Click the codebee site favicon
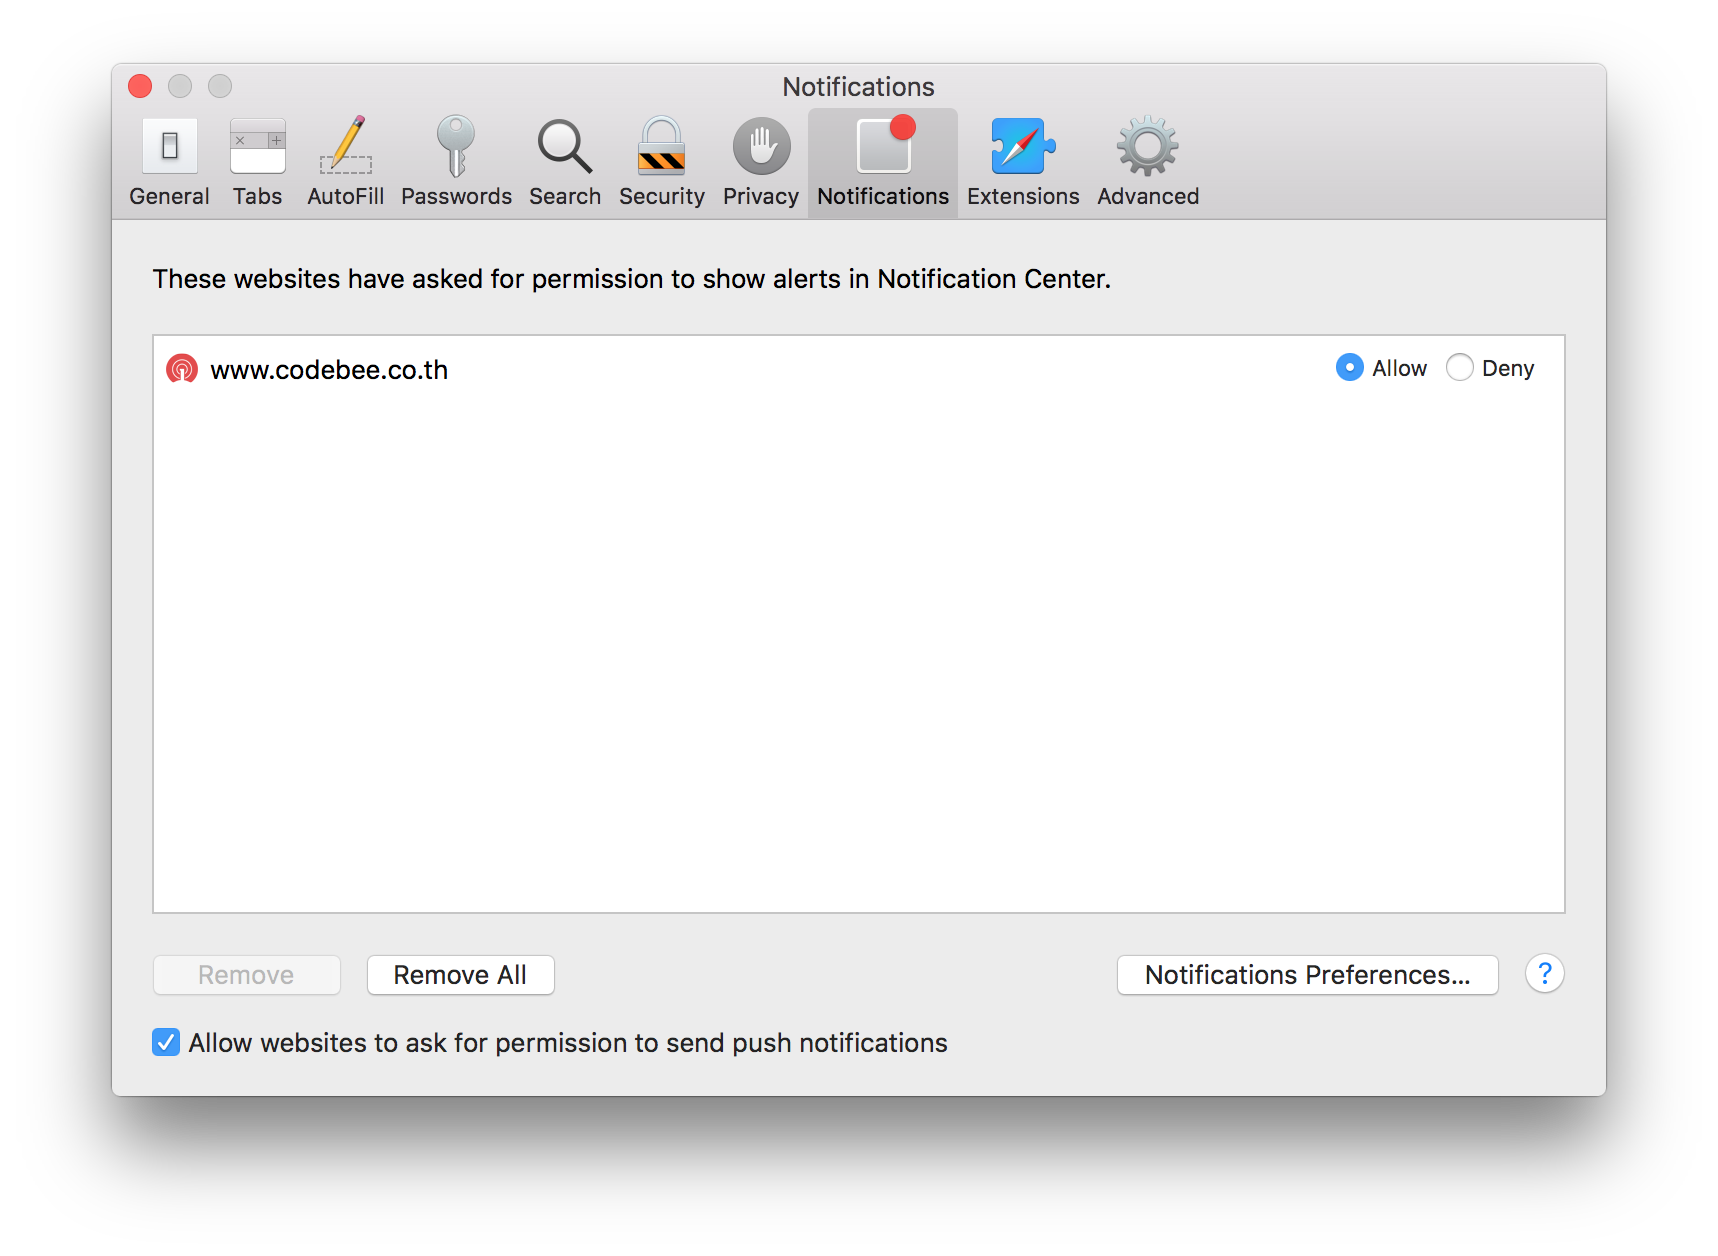Image resolution: width=1718 pixels, height=1256 pixels. point(182,369)
